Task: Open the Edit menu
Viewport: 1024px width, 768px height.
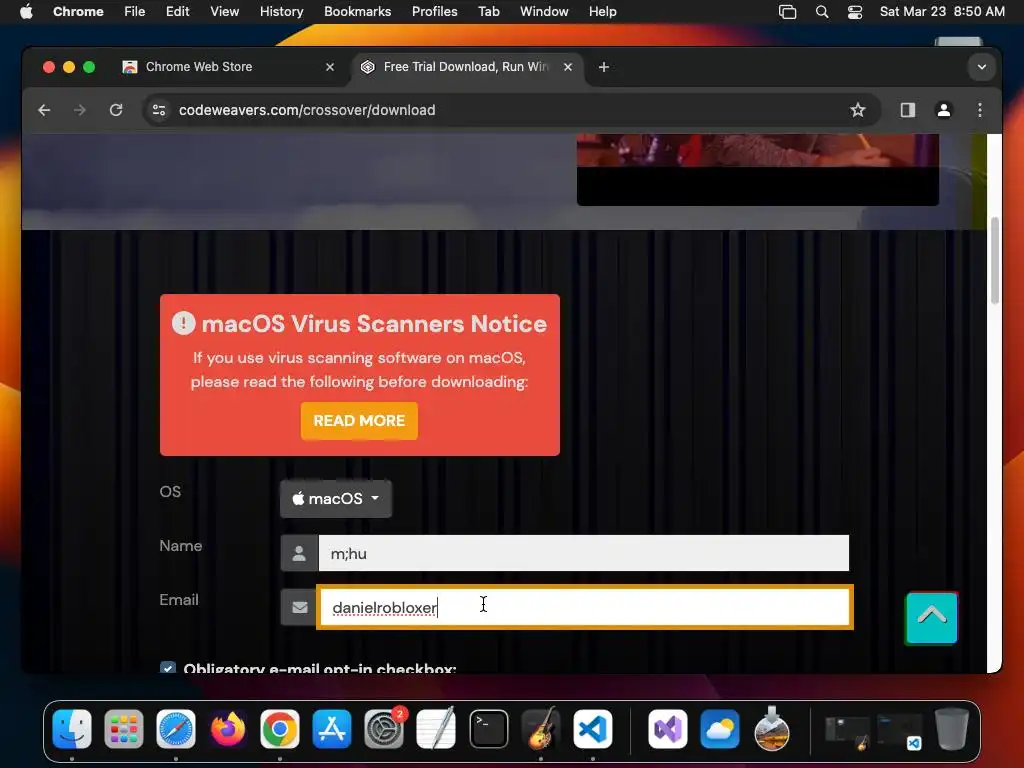Action: coord(177,11)
